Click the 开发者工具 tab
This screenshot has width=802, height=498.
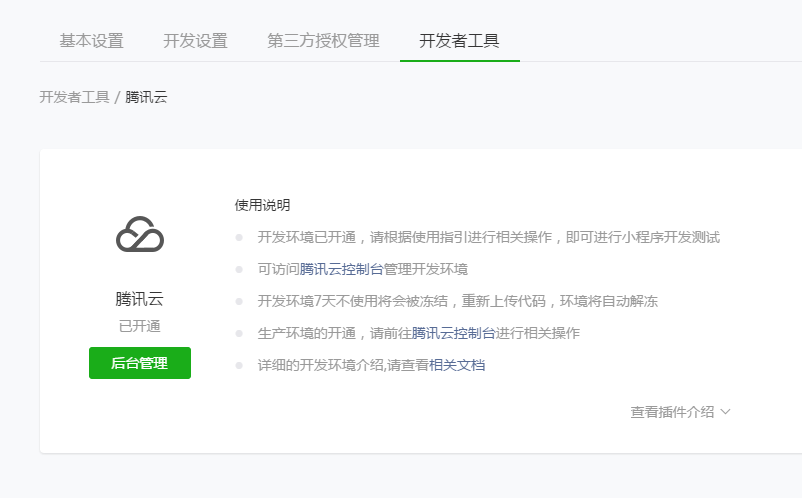[459, 41]
